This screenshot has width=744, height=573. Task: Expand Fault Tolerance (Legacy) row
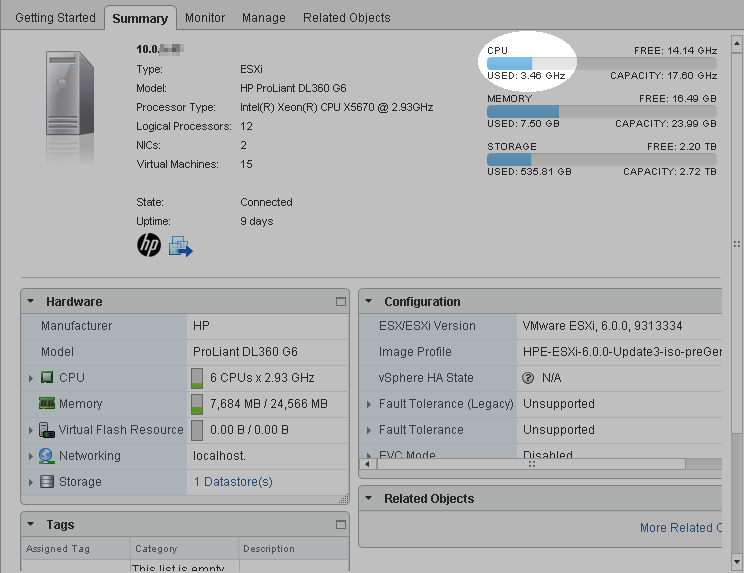pyautogui.click(x=369, y=405)
